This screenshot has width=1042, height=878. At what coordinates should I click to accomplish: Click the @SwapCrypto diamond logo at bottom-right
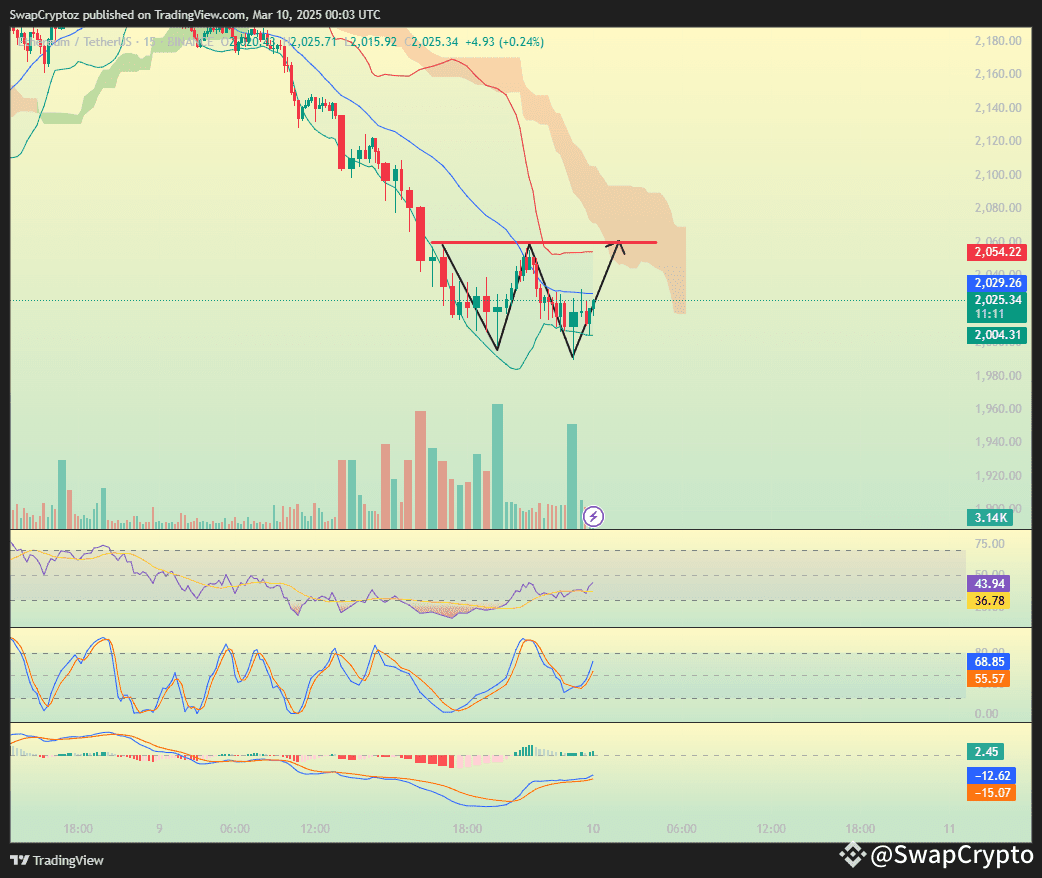pyautogui.click(x=853, y=855)
